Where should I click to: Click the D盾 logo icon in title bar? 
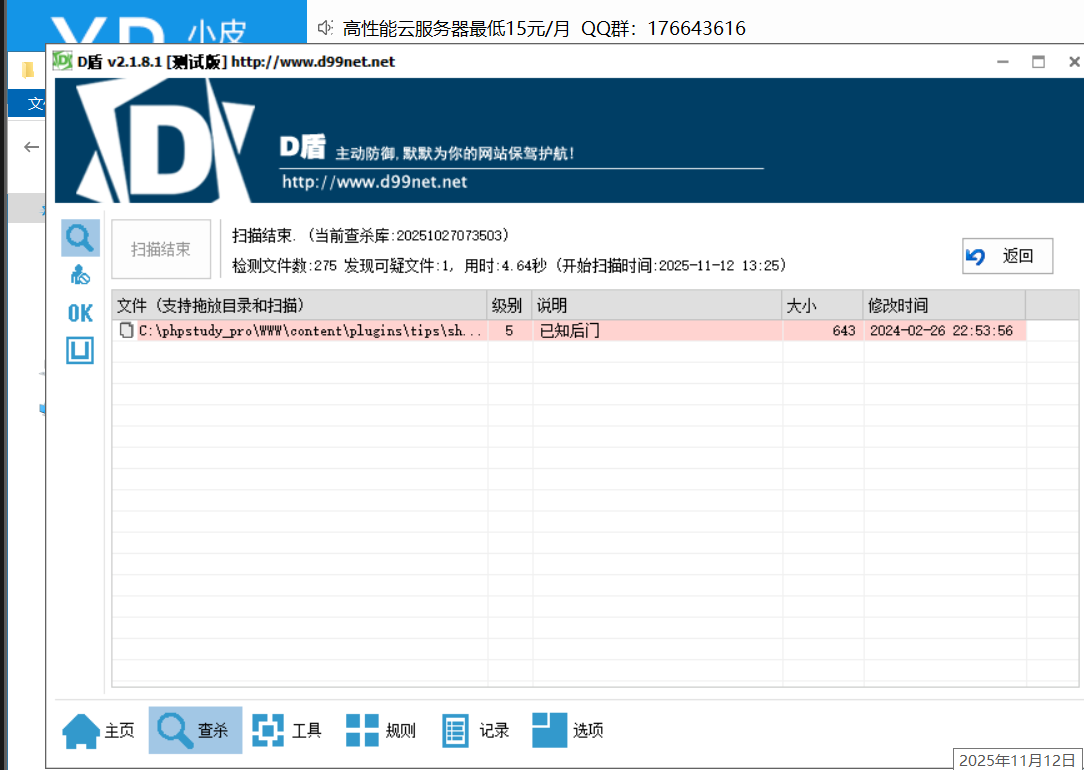[x=62, y=61]
